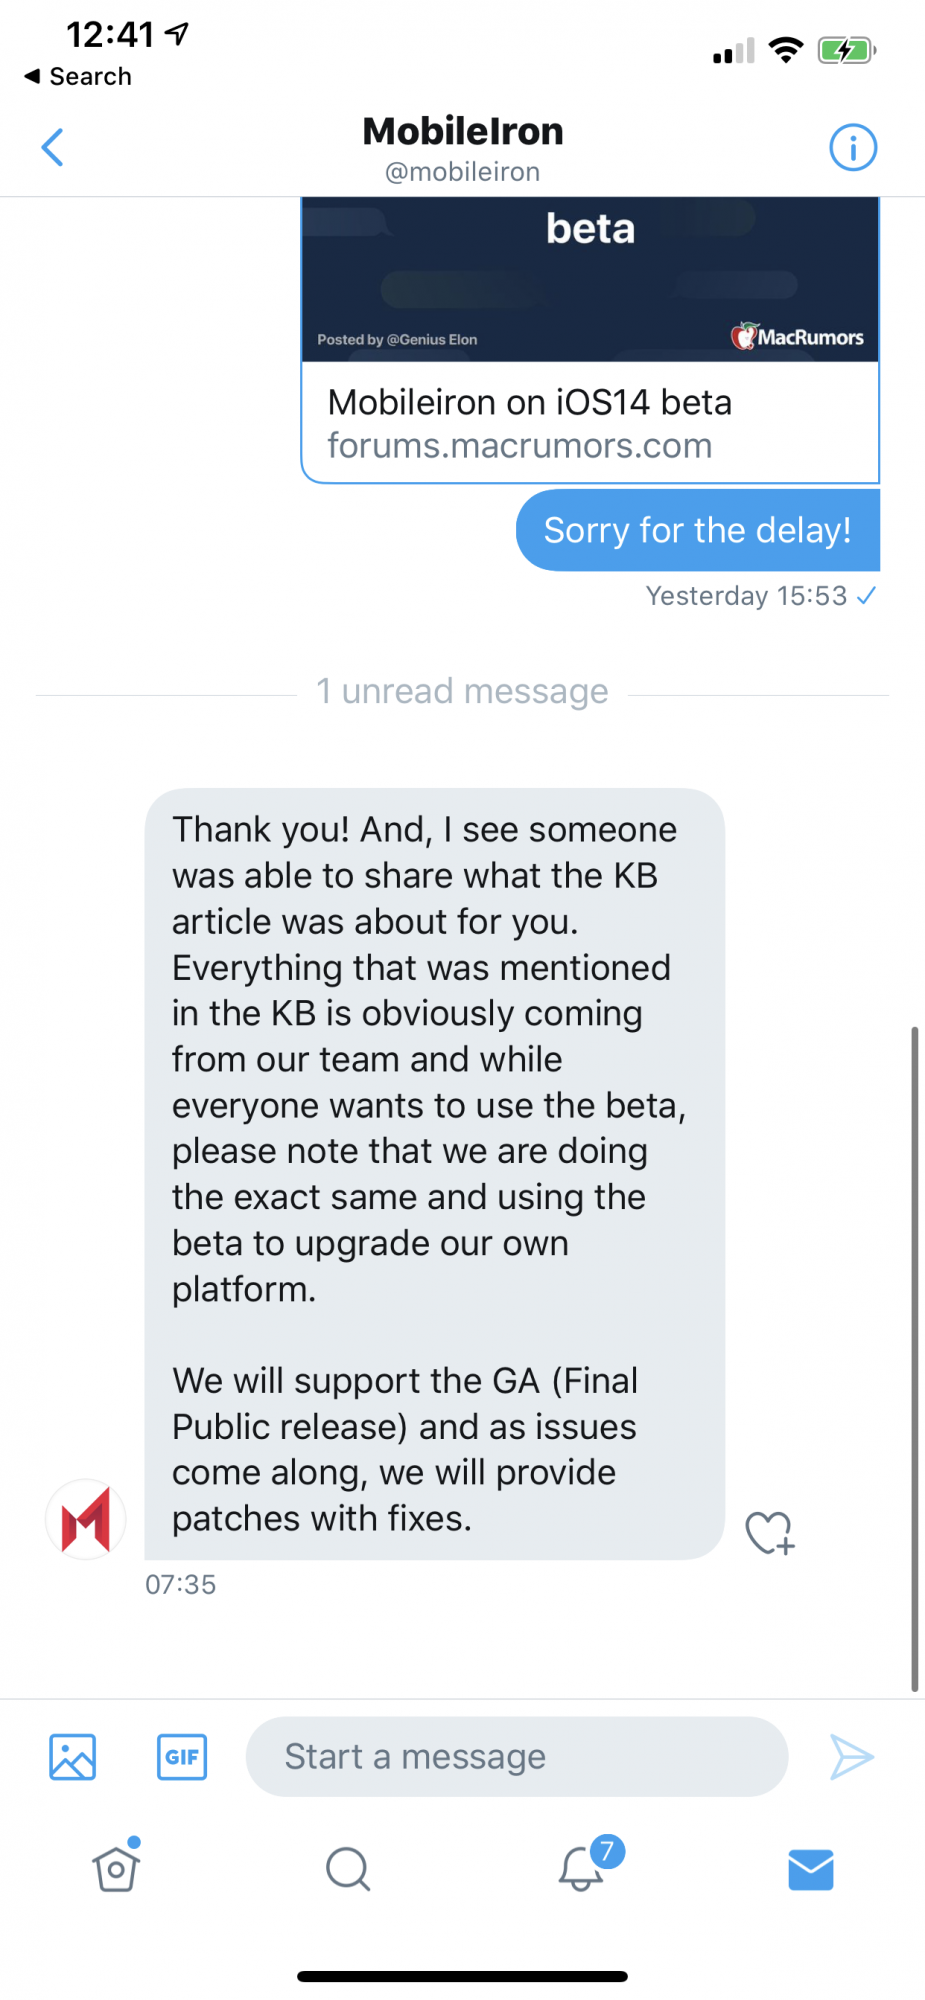Open conversation info via the i icon
The image size is (925, 2000).
(x=852, y=148)
